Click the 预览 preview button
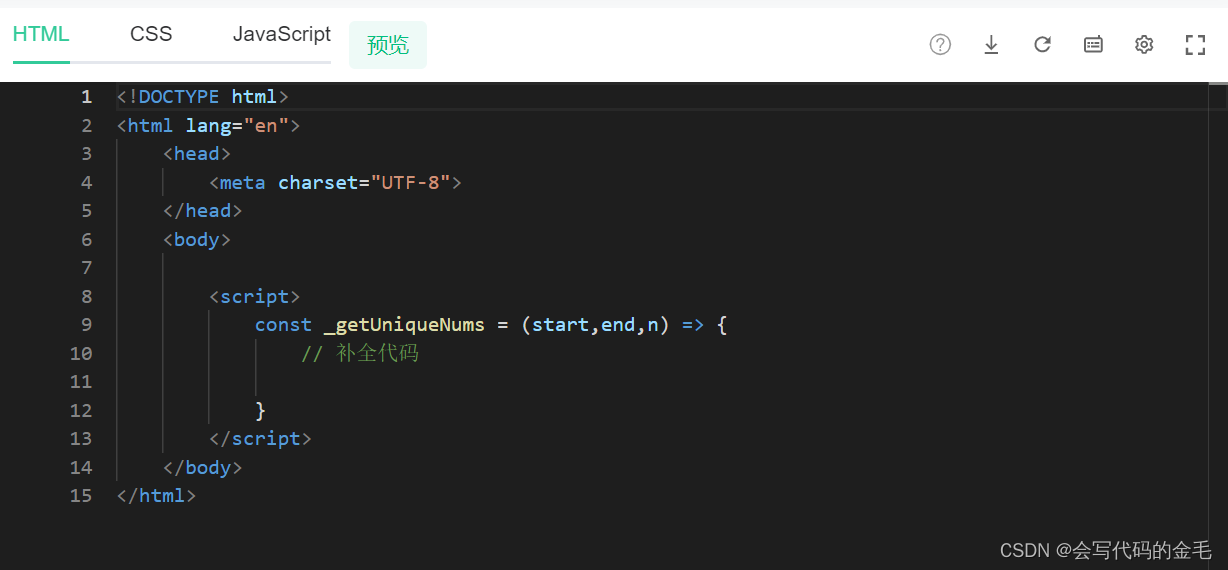 click(x=388, y=45)
